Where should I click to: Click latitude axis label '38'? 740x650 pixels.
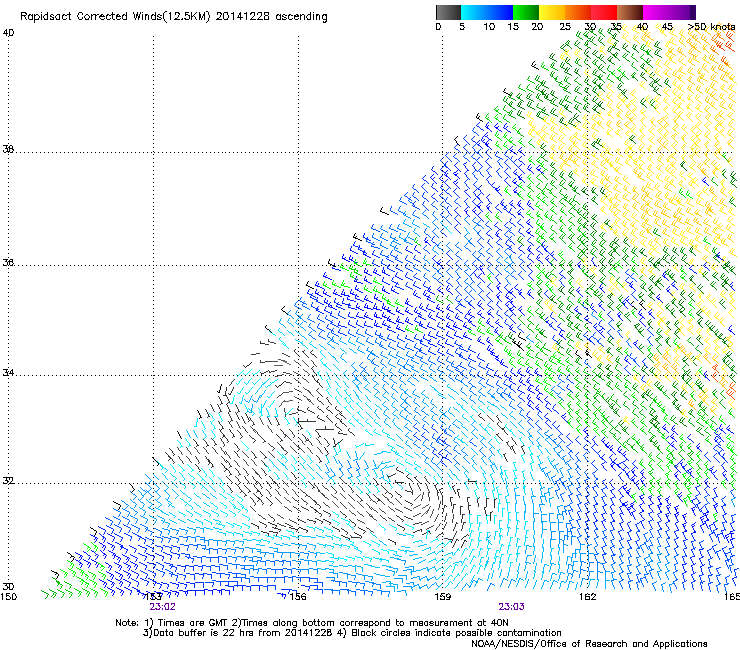coord(8,149)
